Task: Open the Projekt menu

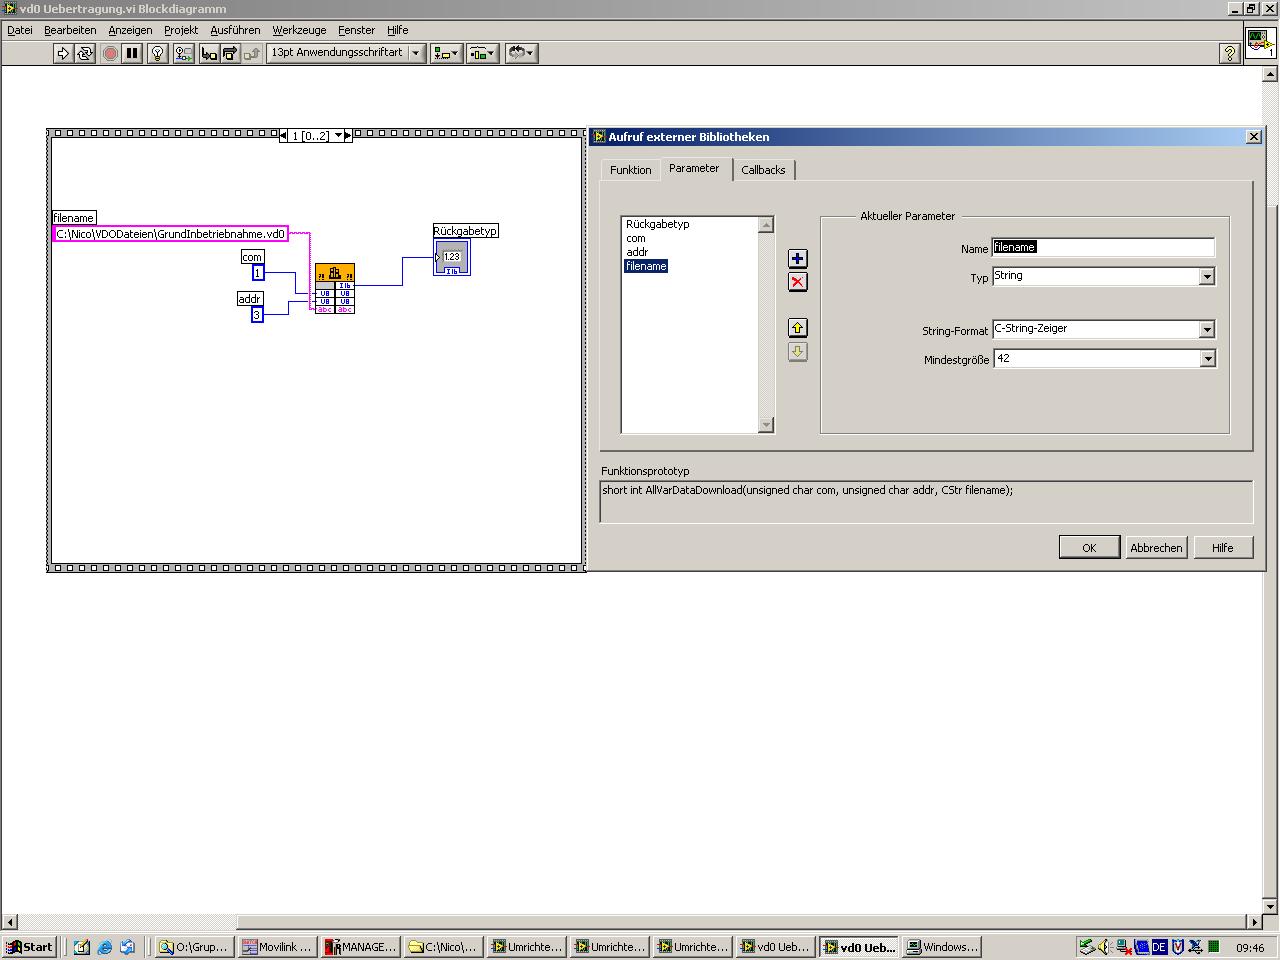Action: pyautogui.click(x=181, y=30)
